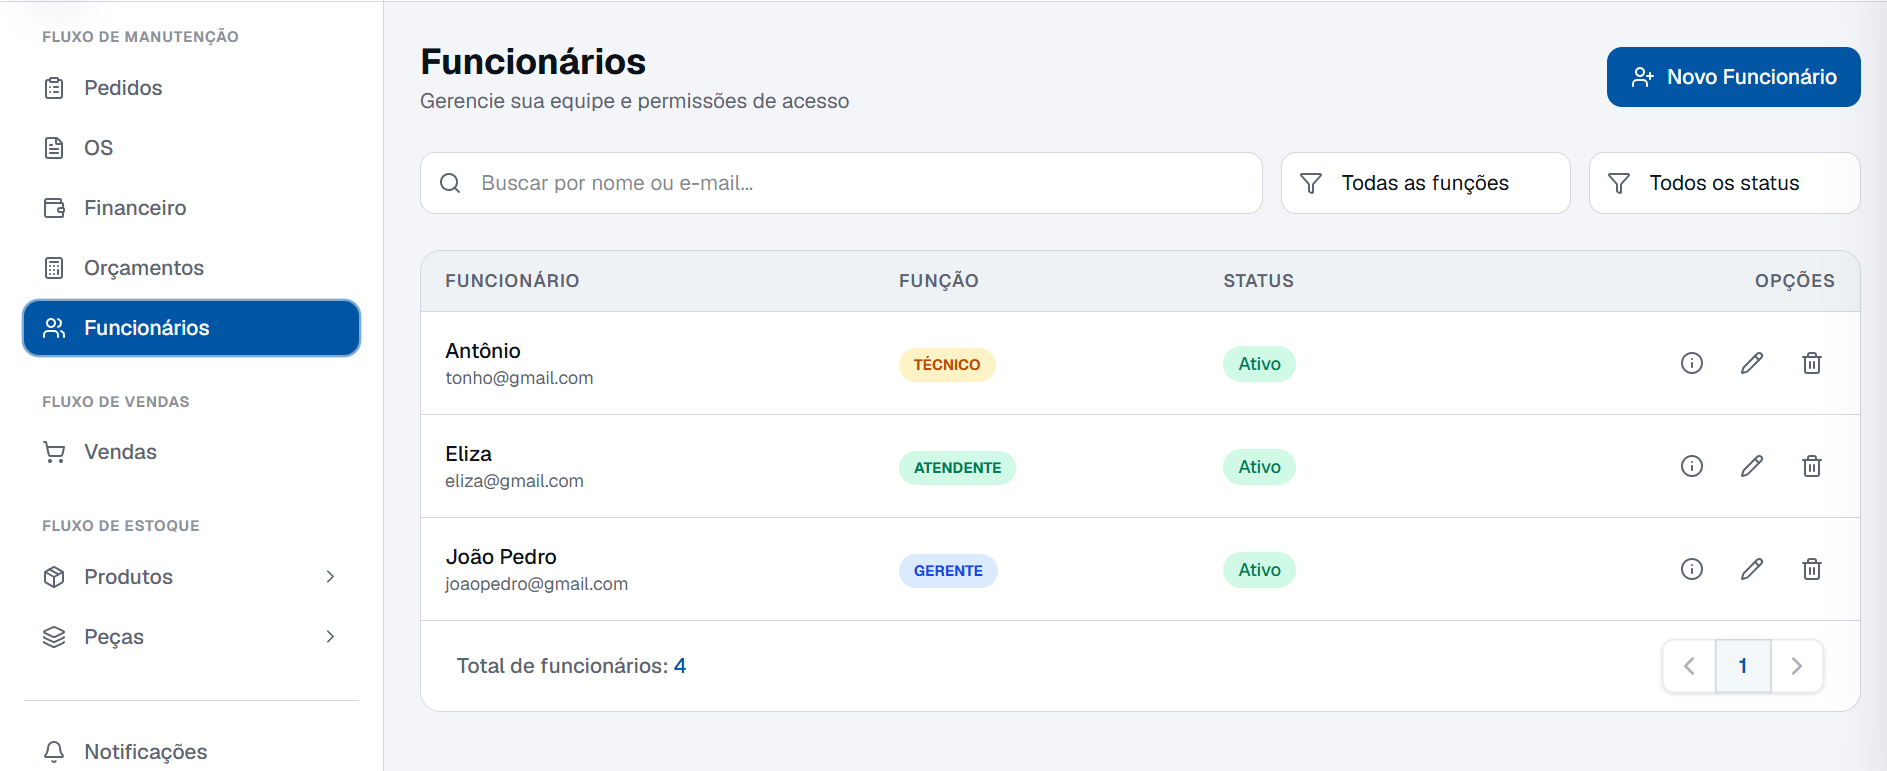Expand the Peças submenu chevron
1887x771 pixels.
(330, 637)
